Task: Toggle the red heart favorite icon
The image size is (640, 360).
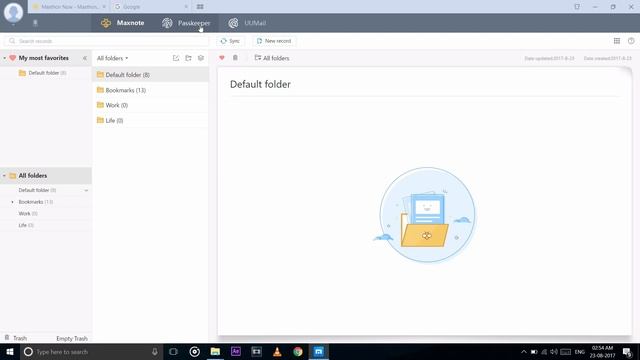Action: [x=222, y=58]
